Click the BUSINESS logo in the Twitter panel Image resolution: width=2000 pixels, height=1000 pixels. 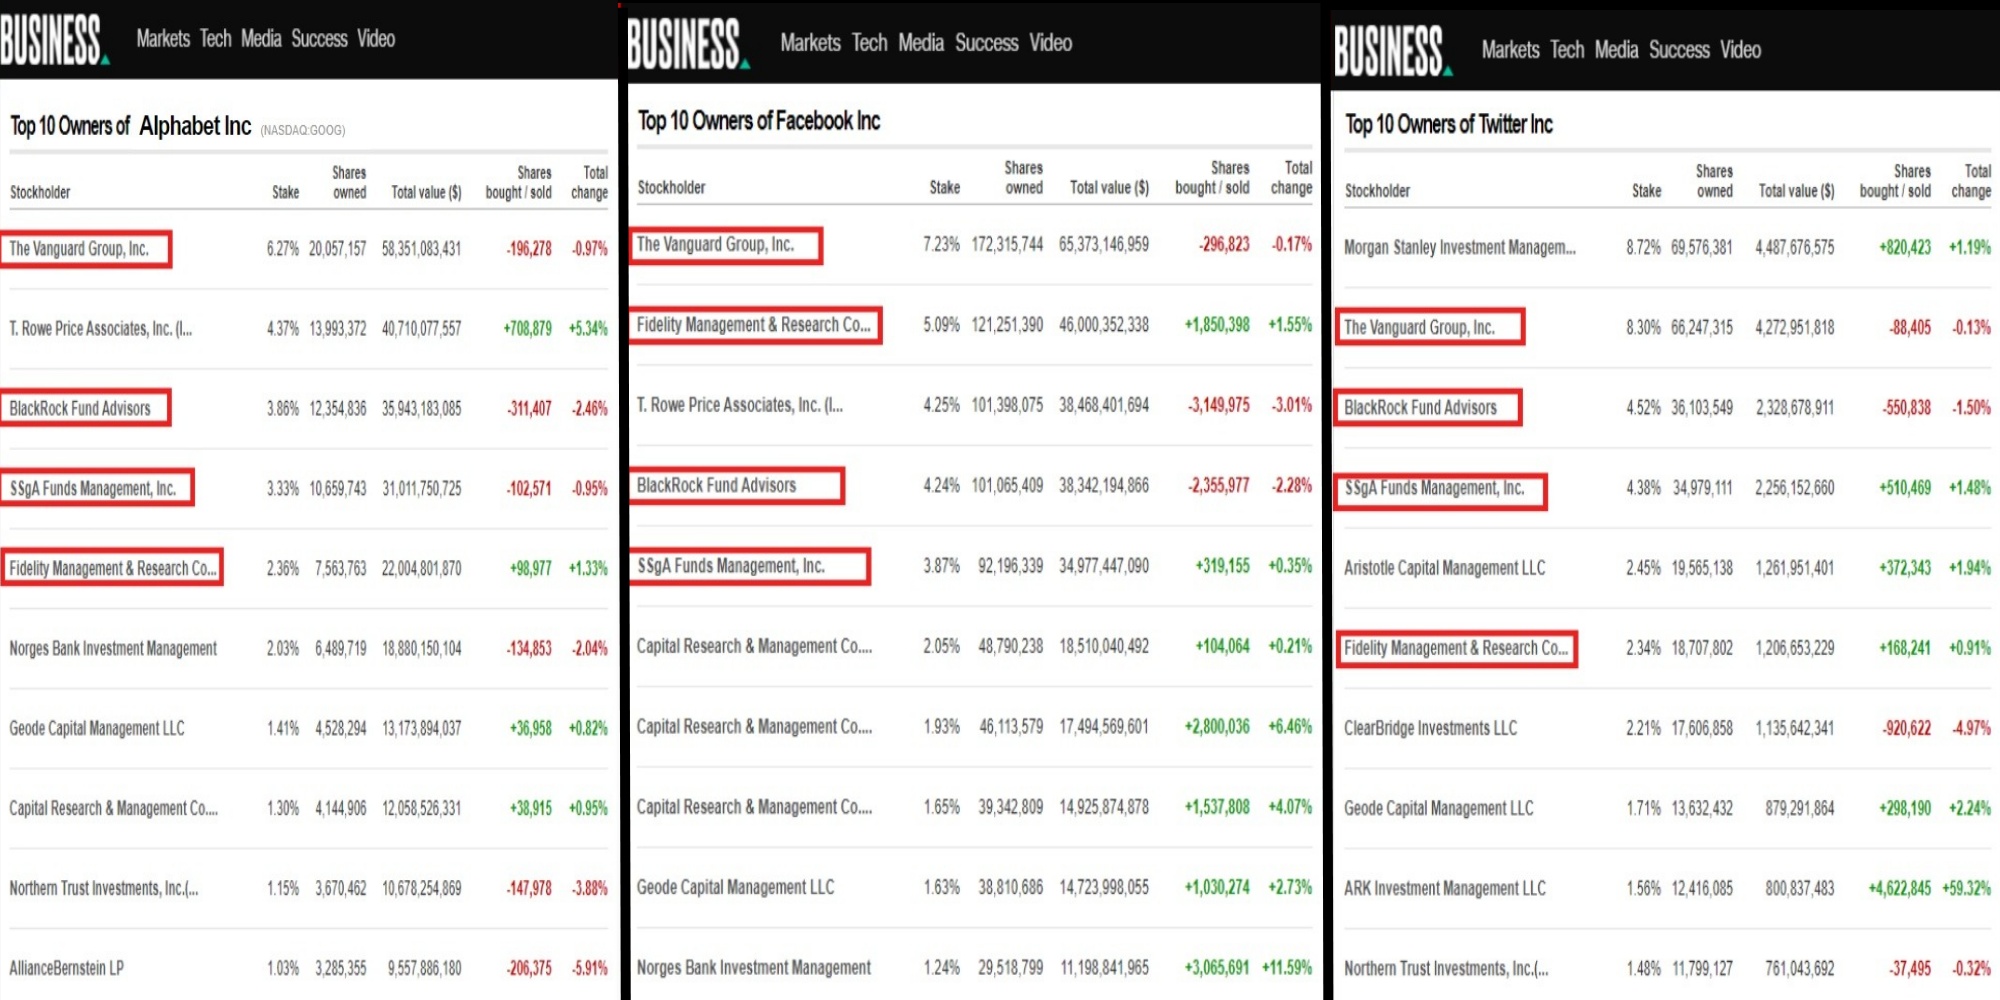pos(1392,52)
